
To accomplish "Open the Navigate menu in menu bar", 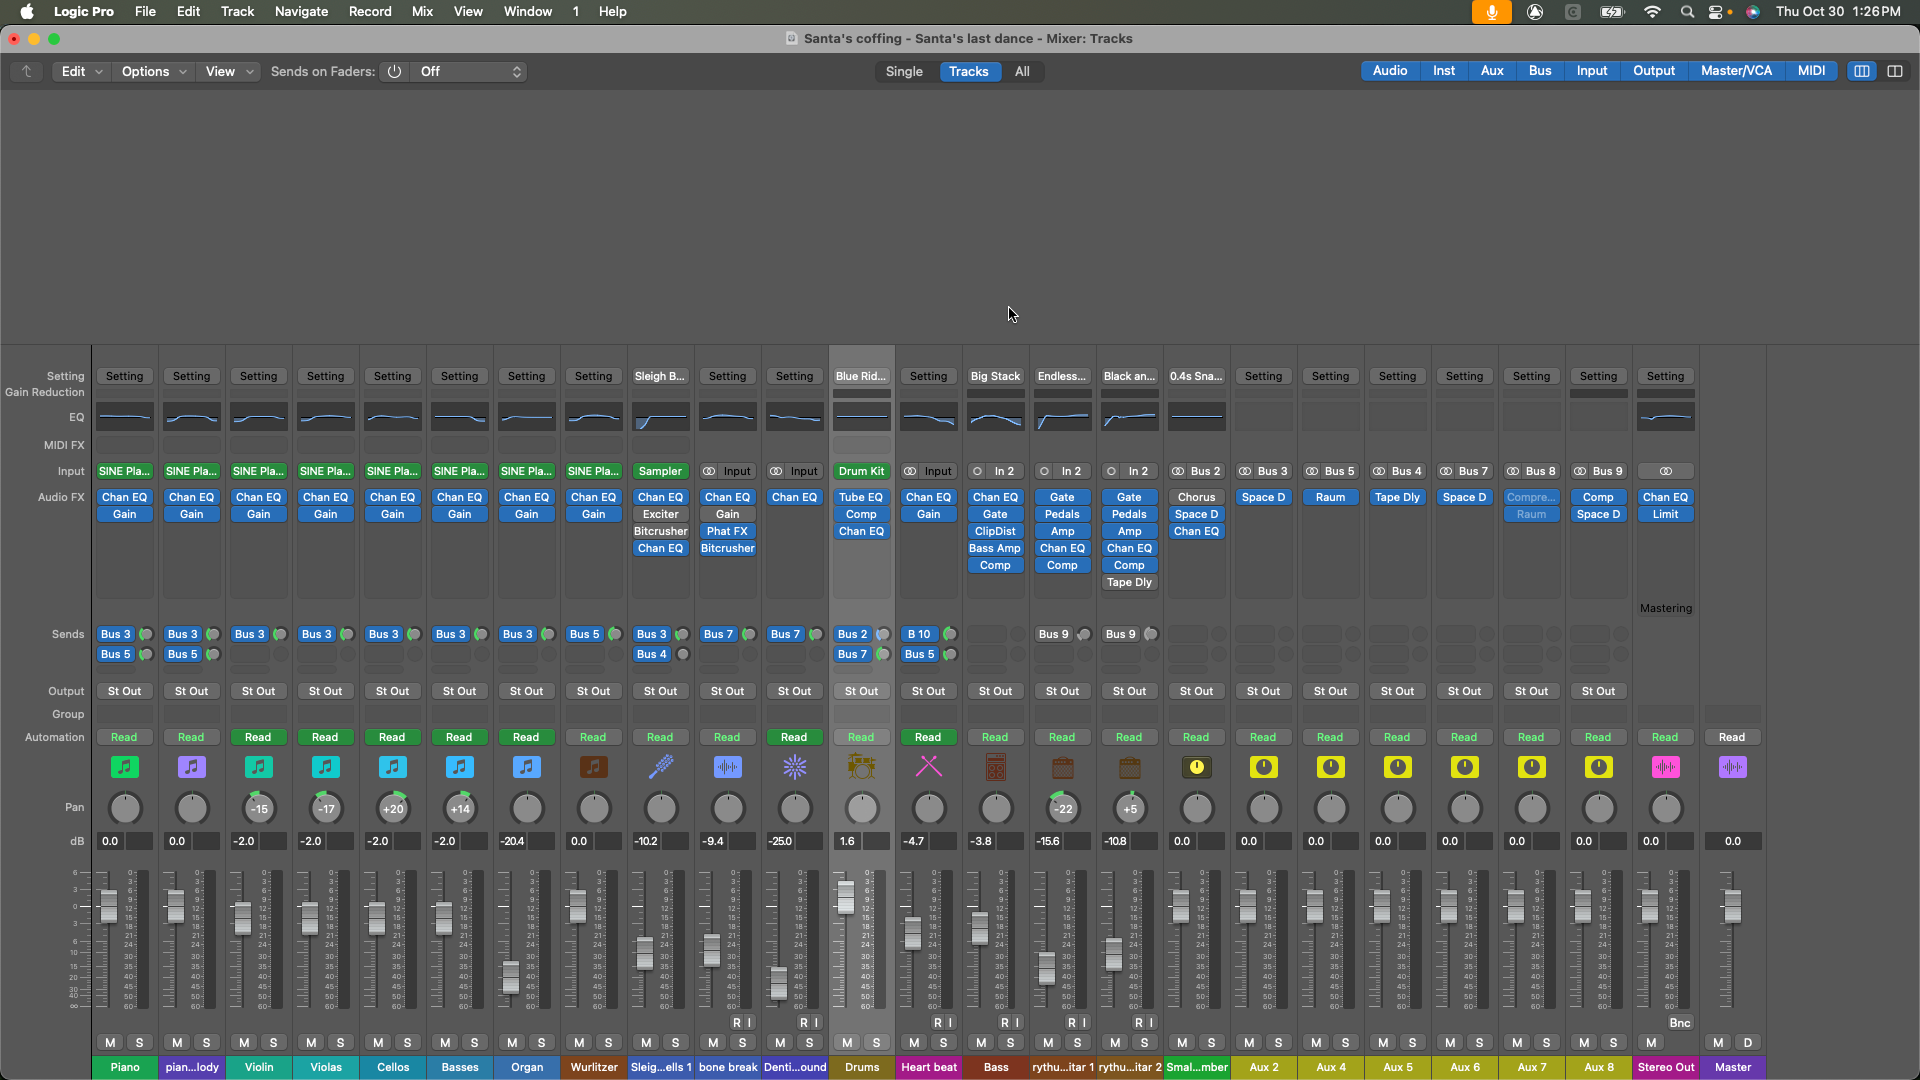I will coord(301,11).
